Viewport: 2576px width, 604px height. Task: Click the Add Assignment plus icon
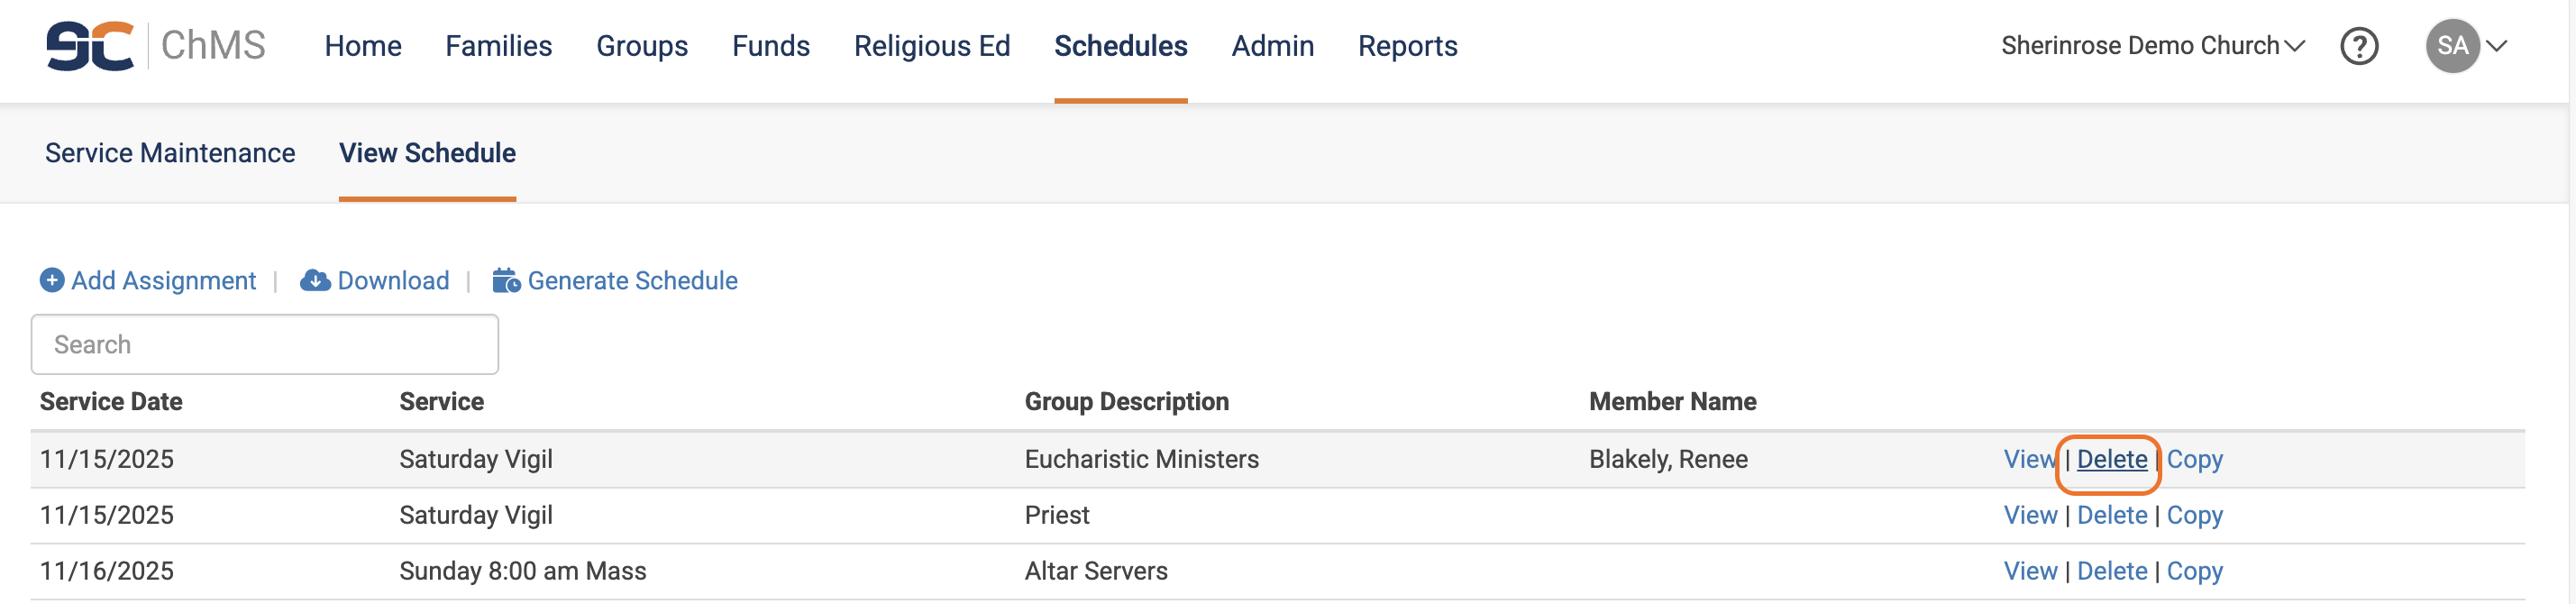tap(52, 281)
